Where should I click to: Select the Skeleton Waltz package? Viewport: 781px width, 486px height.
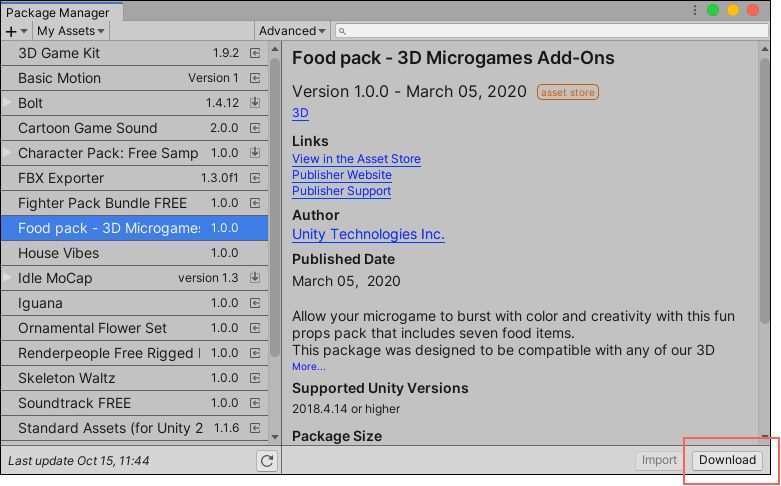point(134,378)
